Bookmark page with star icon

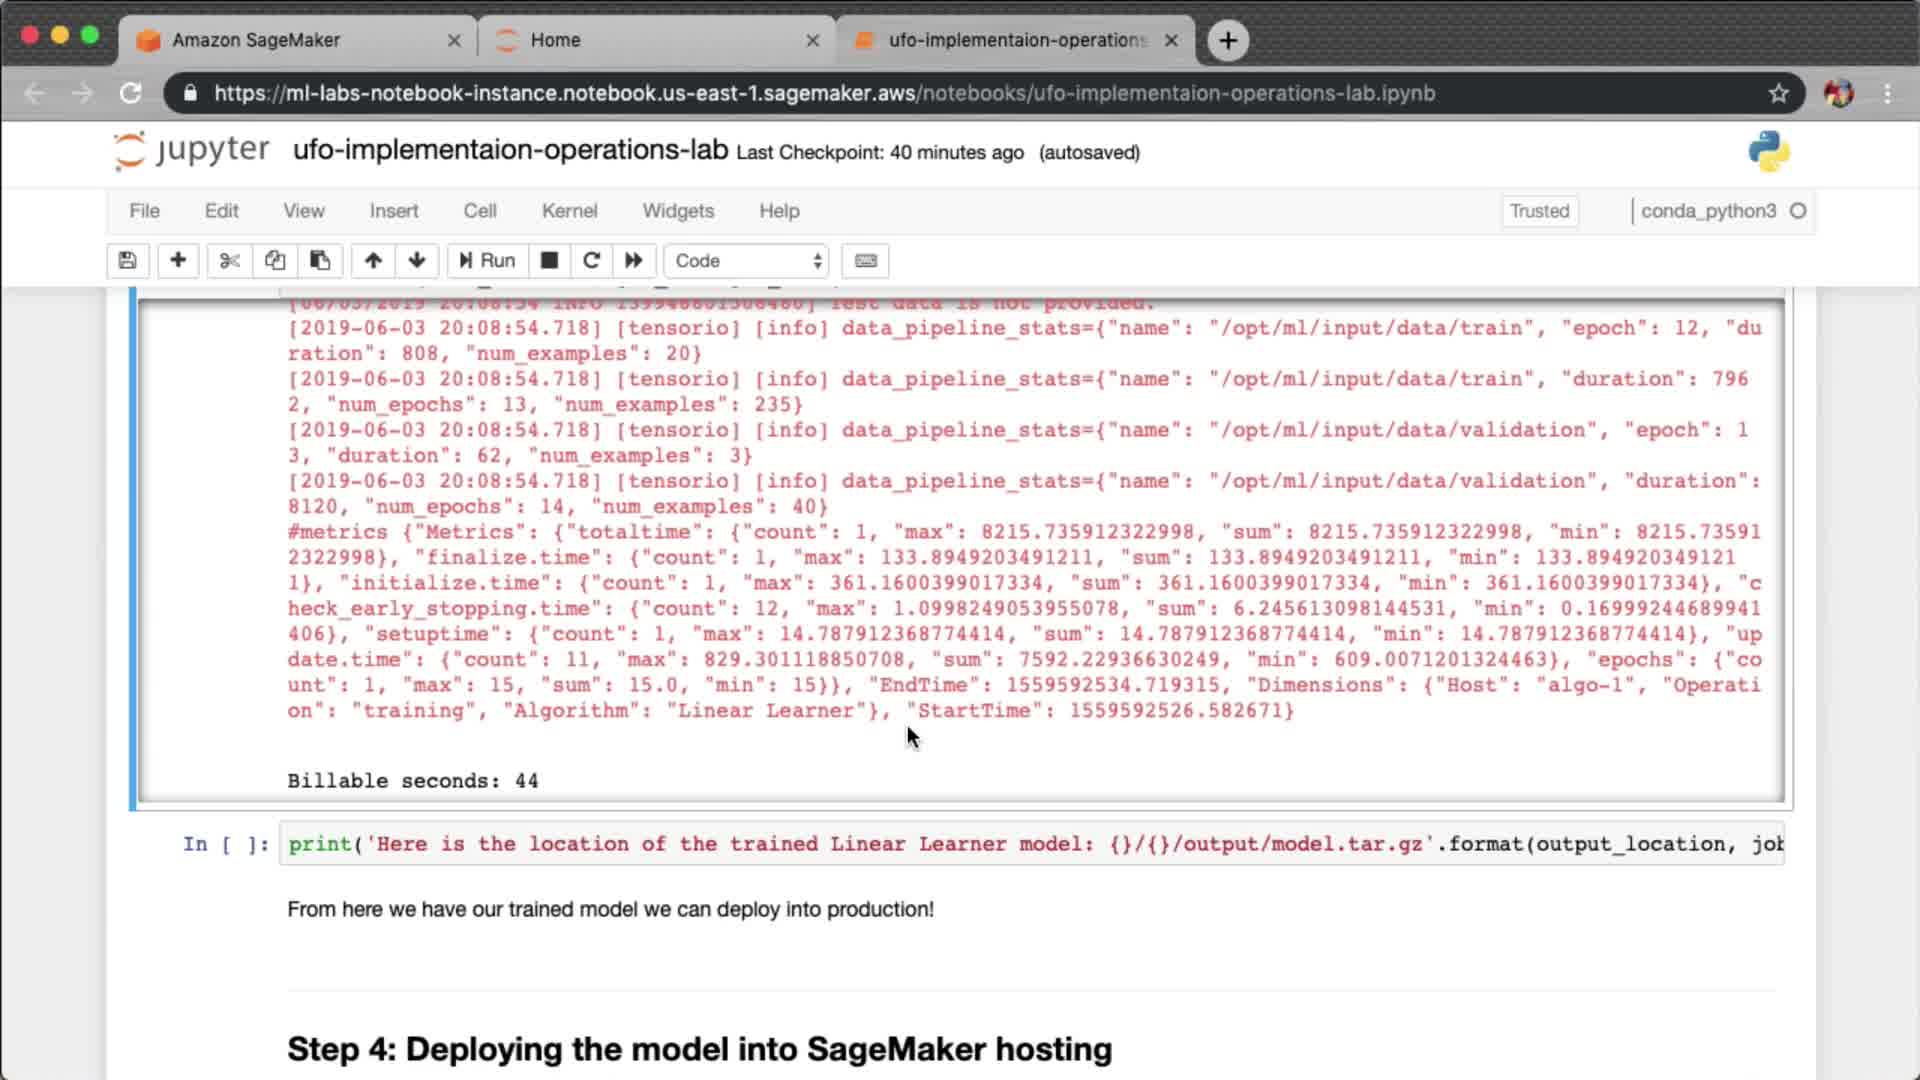click(1778, 93)
